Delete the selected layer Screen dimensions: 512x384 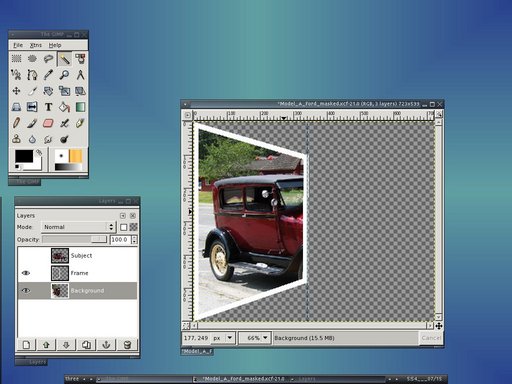pyautogui.click(x=127, y=345)
